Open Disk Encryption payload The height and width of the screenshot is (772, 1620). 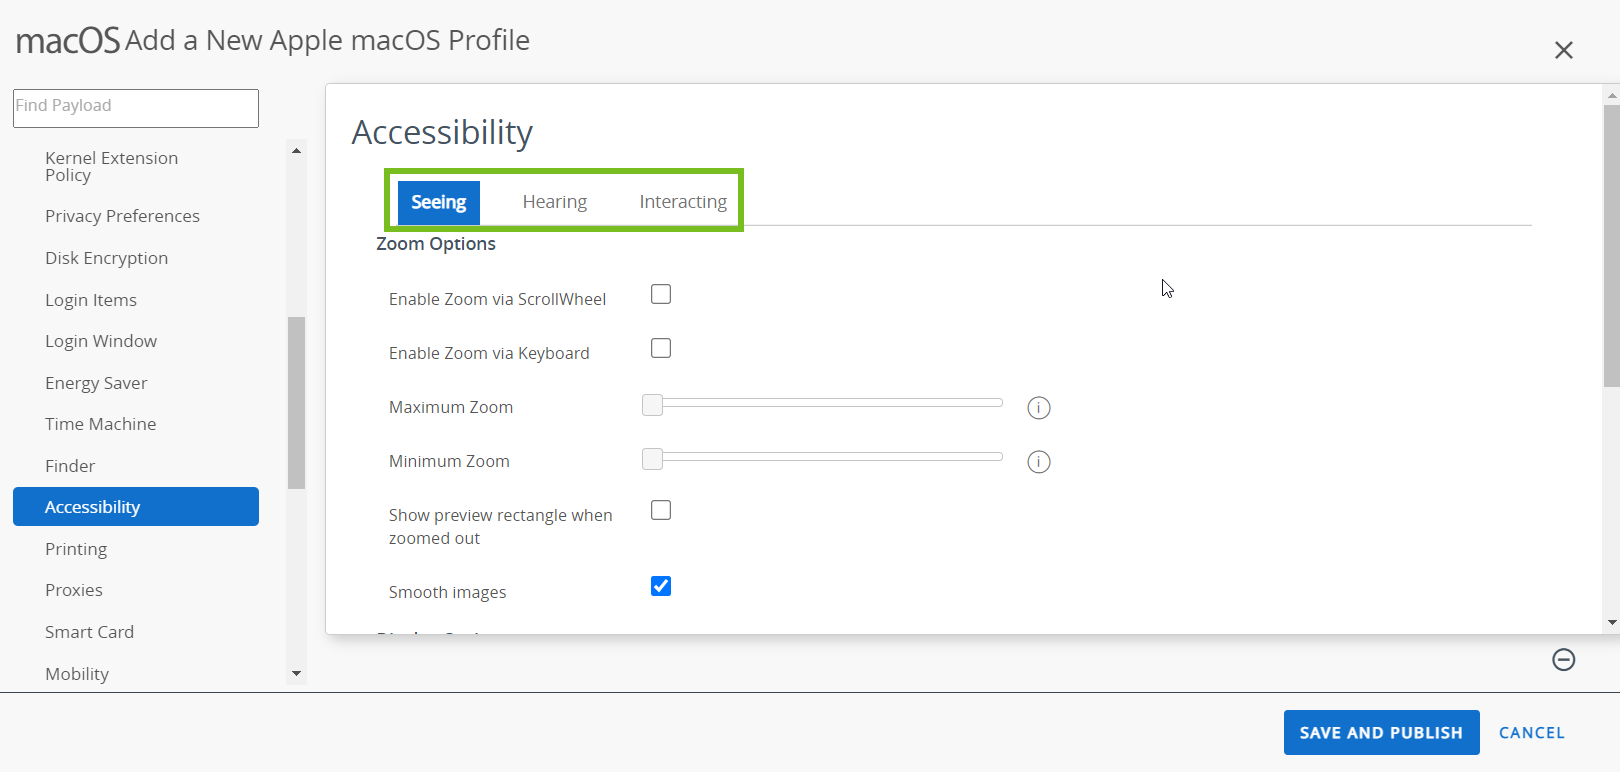106,258
